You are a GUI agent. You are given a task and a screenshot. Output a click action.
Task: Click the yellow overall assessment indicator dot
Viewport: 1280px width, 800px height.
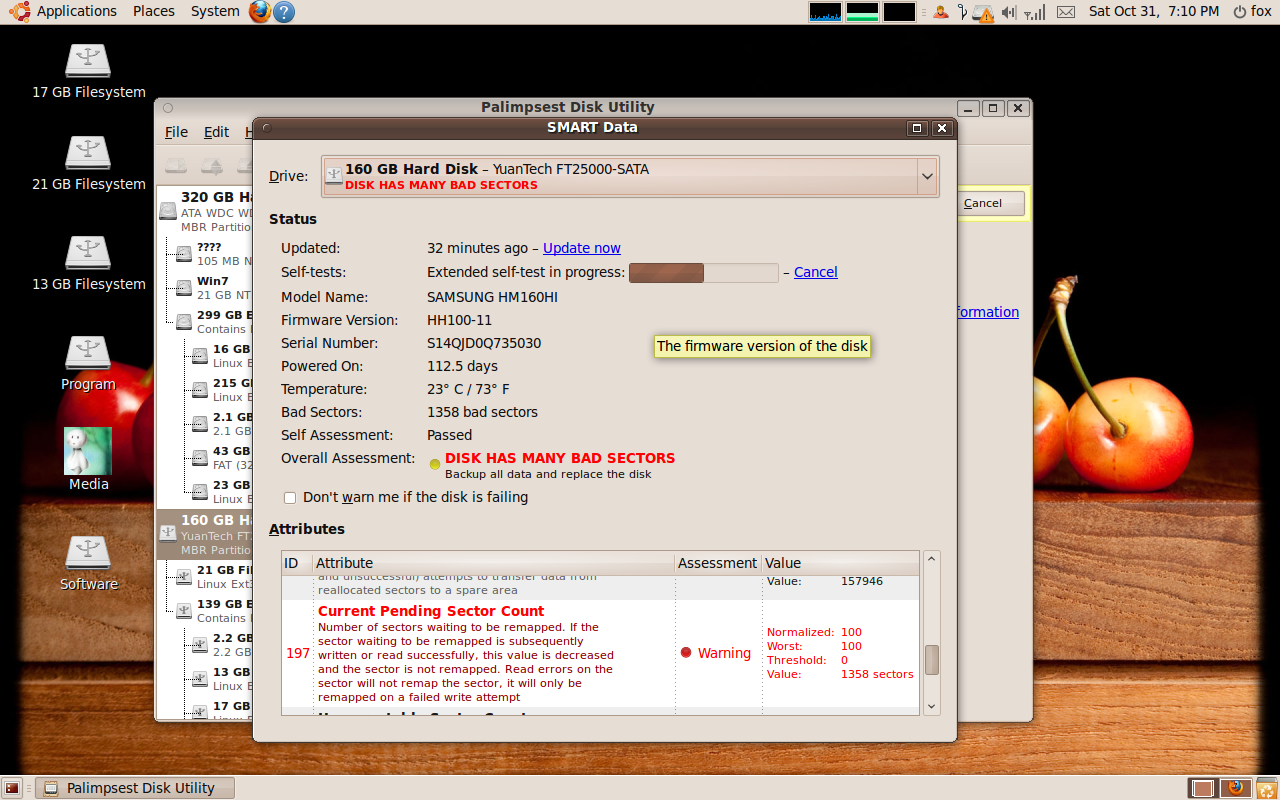(435, 464)
